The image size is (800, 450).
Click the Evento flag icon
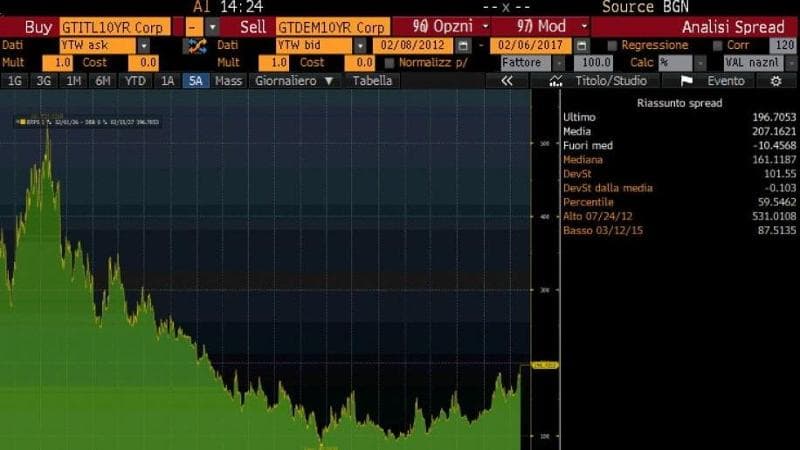[x=686, y=81]
